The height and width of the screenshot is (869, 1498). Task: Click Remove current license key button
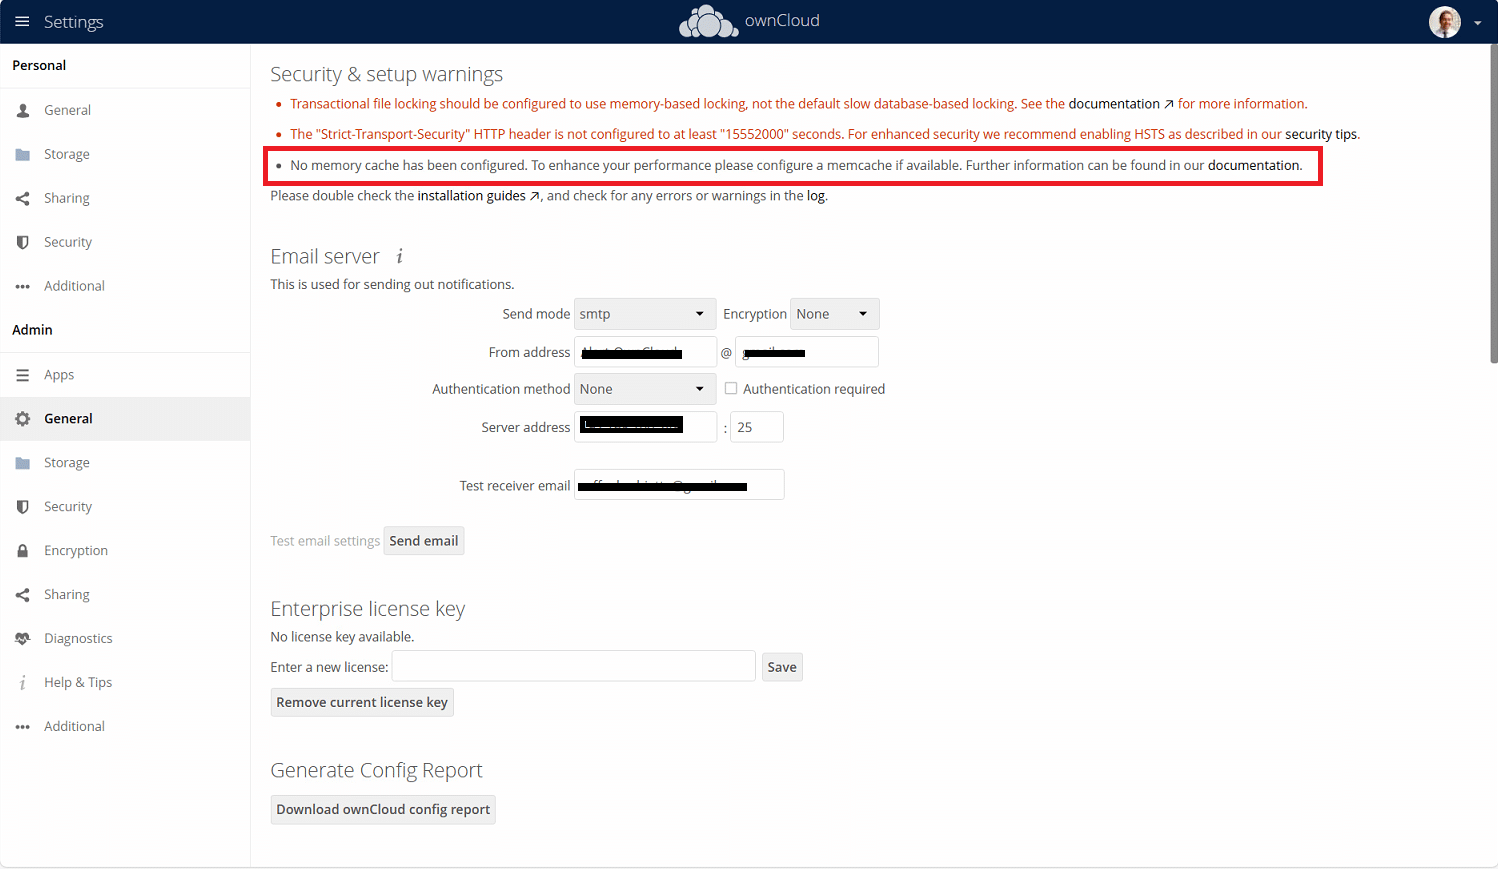point(362,702)
